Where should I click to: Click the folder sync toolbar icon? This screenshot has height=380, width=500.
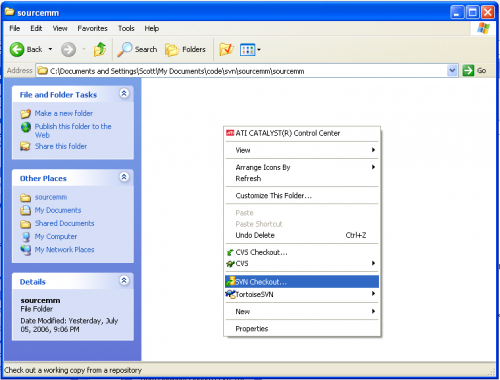[x=226, y=50]
